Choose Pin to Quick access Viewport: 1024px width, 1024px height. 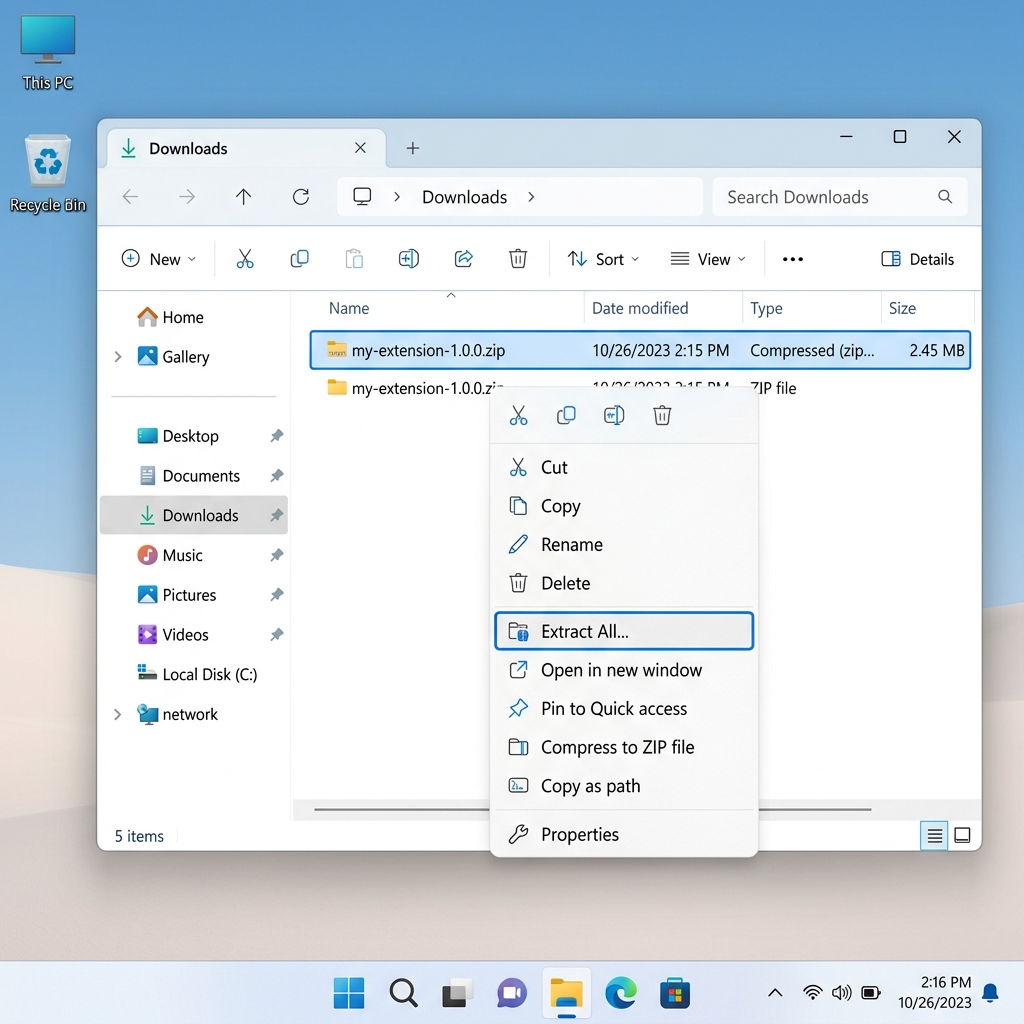point(624,709)
